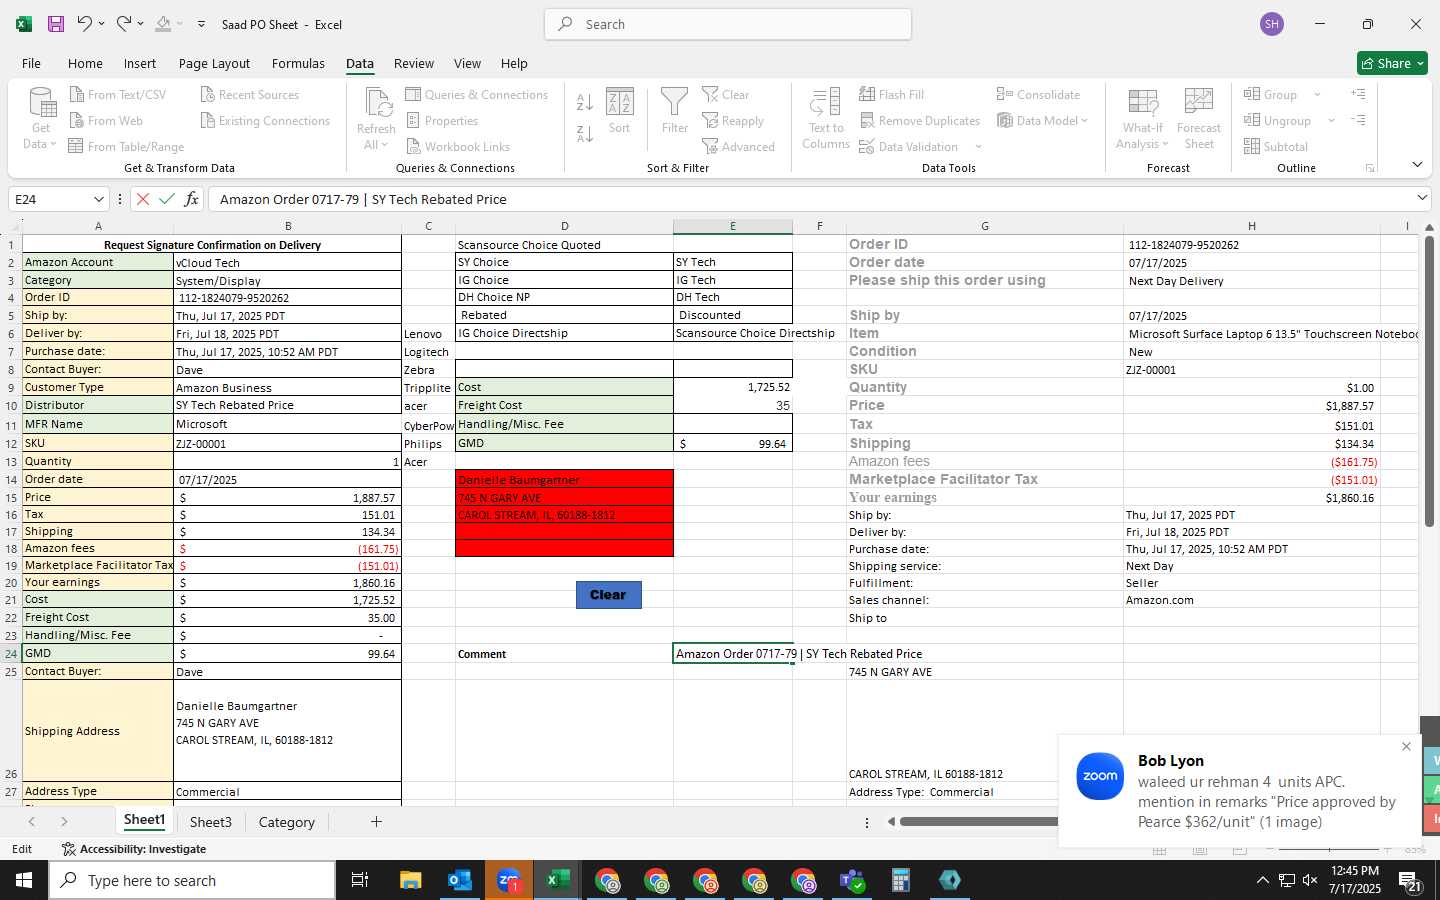Click Flash Fill
The width and height of the screenshot is (1440, 900).
click(x=891, y=94)
